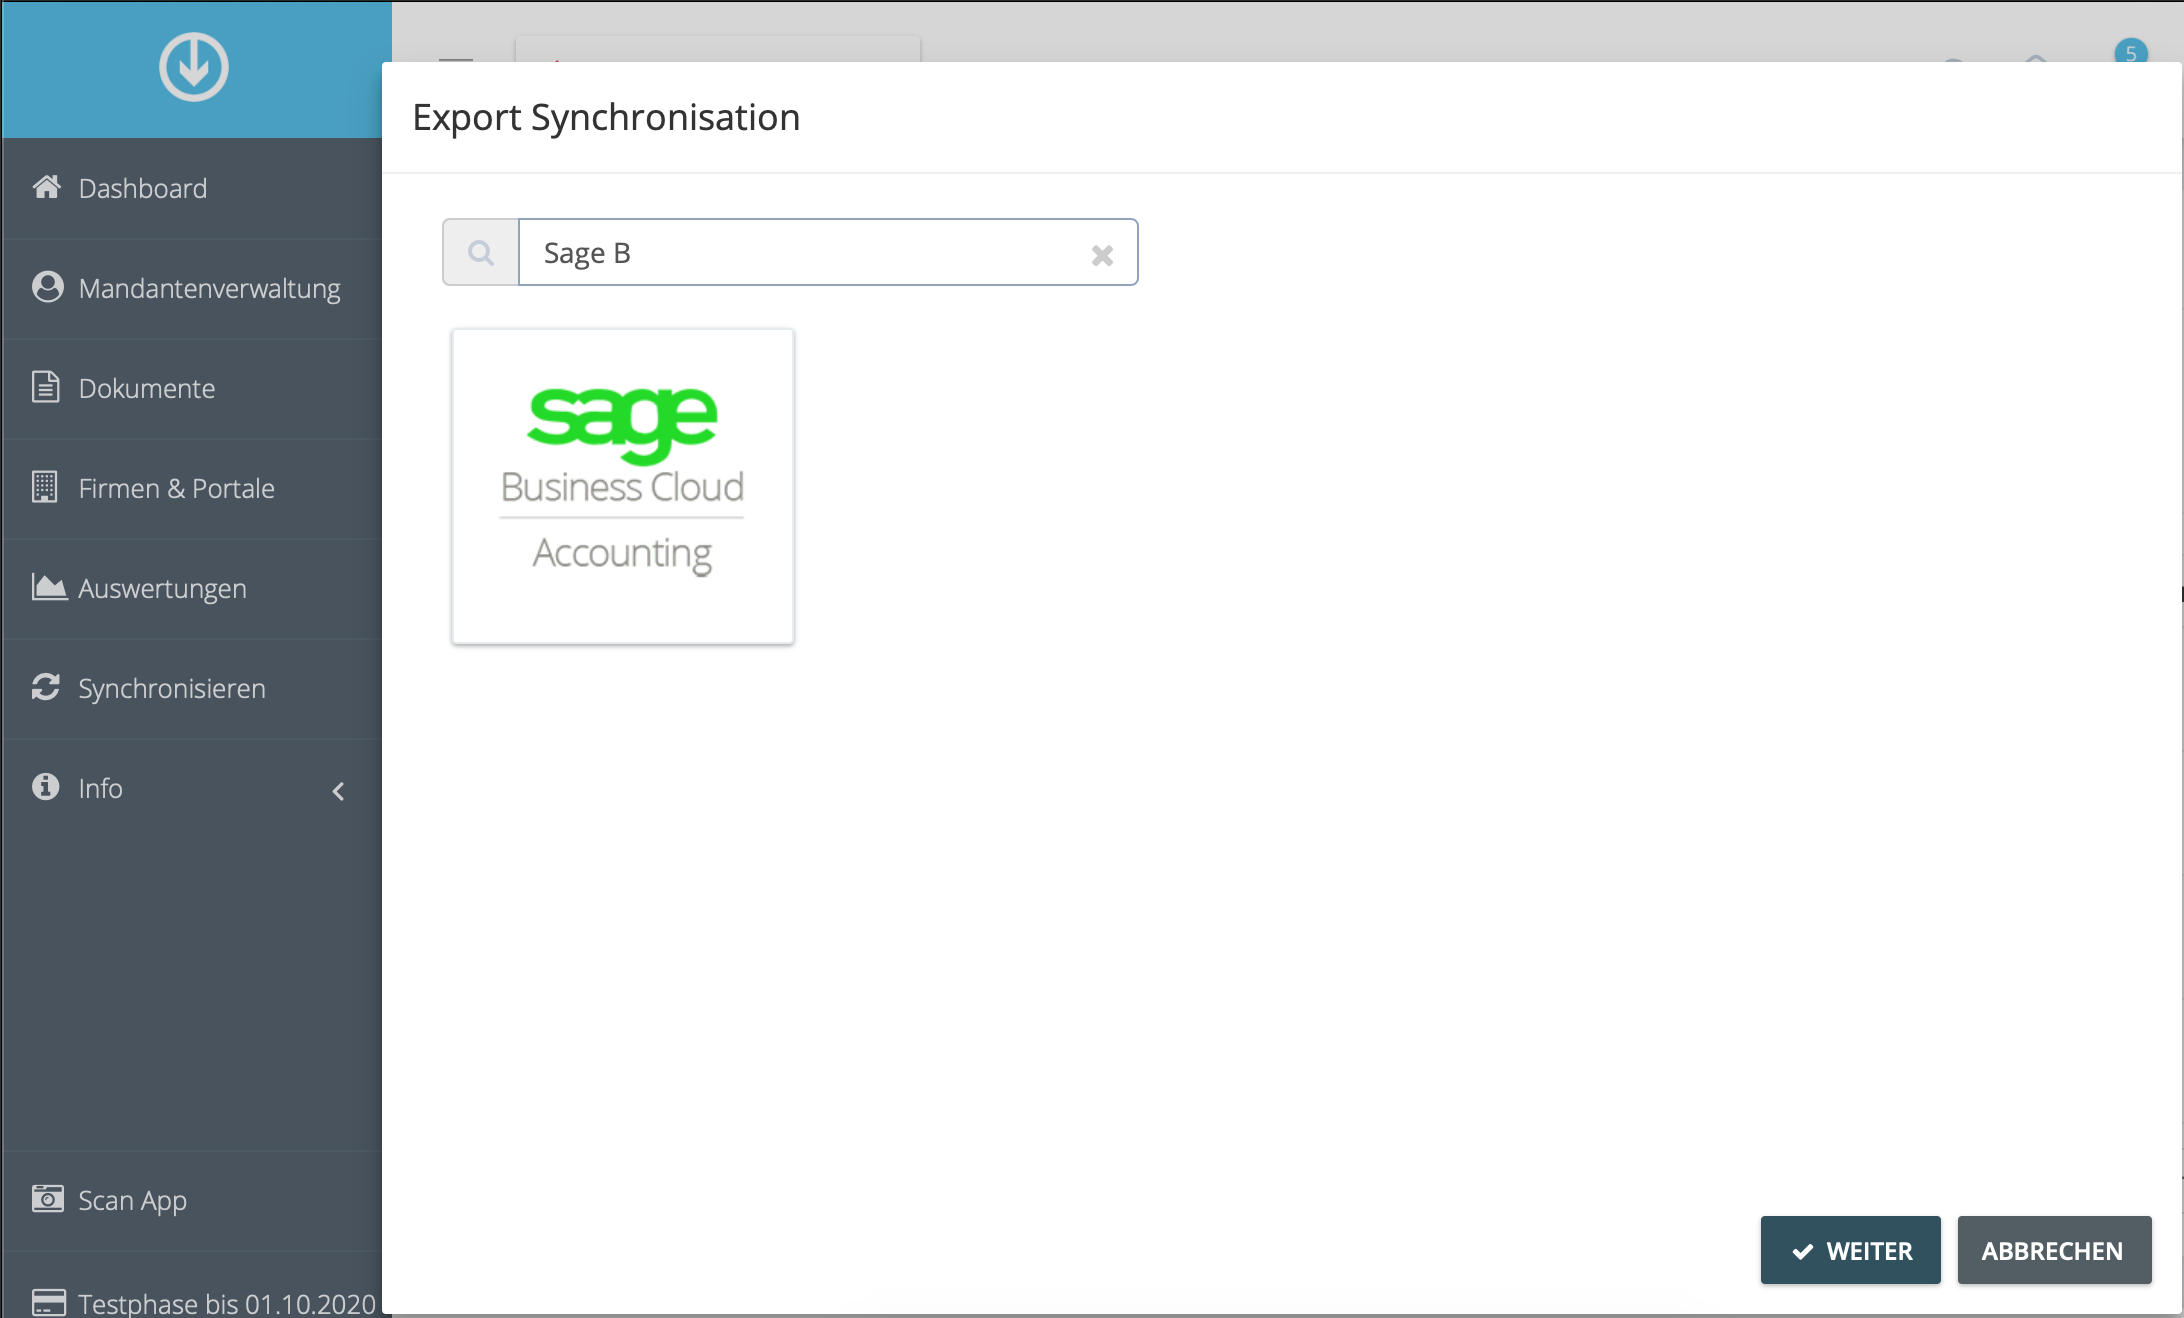Image resolution: width=2184 pixels, height=1318 pixels.
Task: Open the Dashboard home icon
Action: [47, 187]
